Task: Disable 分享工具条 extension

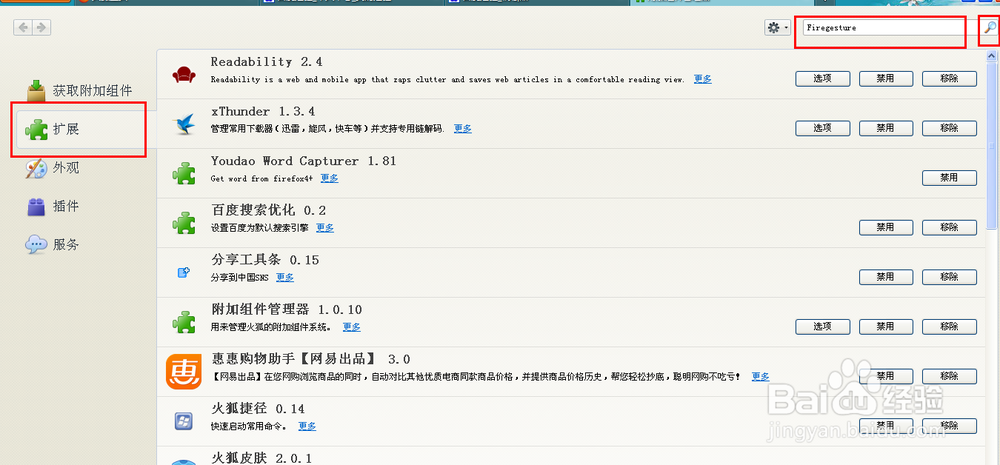Action: (885, 277)
